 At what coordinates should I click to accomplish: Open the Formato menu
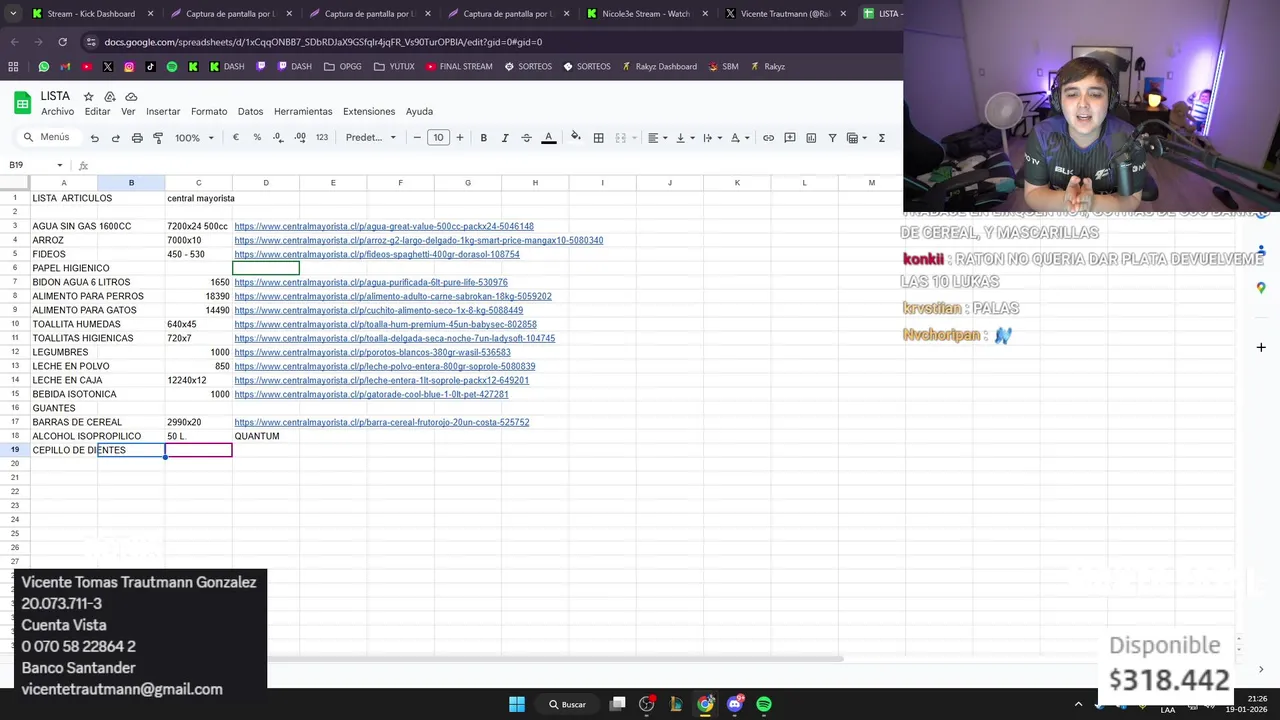click(209, 112)
